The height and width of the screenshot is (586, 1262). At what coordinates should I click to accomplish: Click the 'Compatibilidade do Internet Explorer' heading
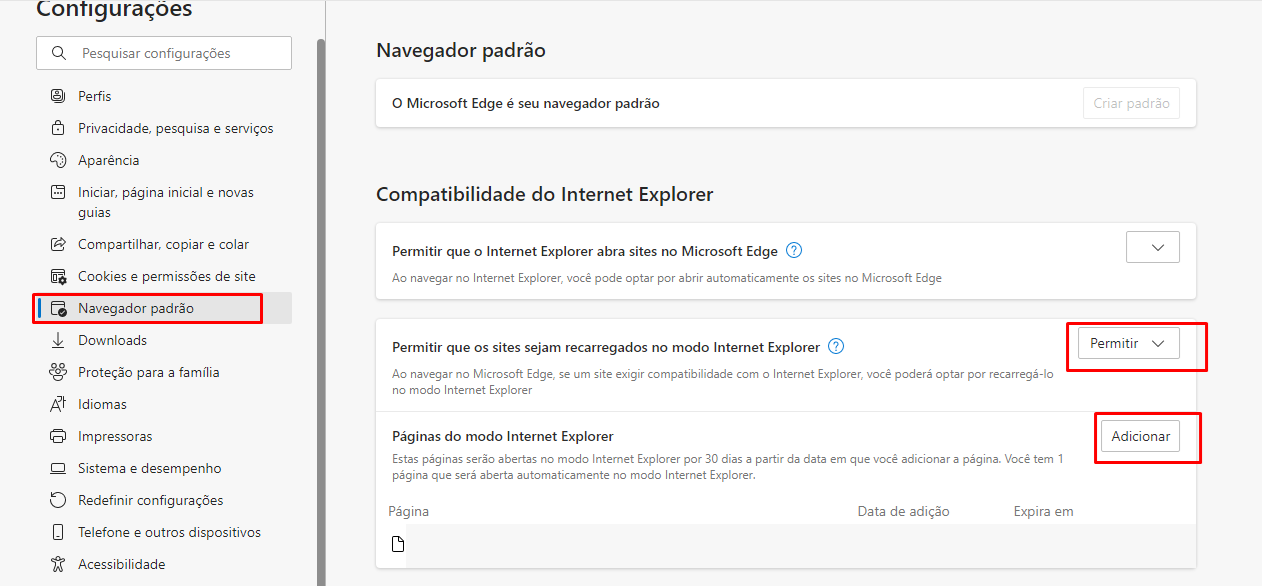pos(545,194)
